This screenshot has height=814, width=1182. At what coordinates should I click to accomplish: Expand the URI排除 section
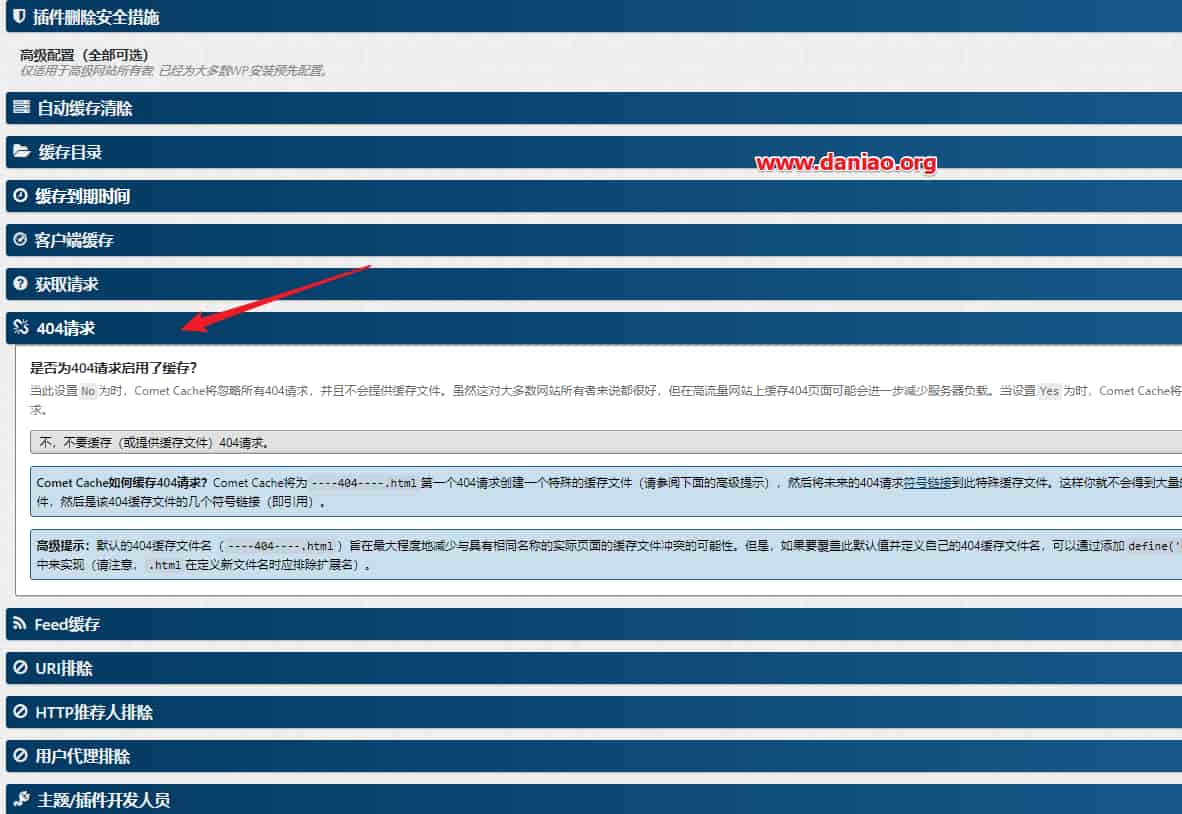(594, 668)
